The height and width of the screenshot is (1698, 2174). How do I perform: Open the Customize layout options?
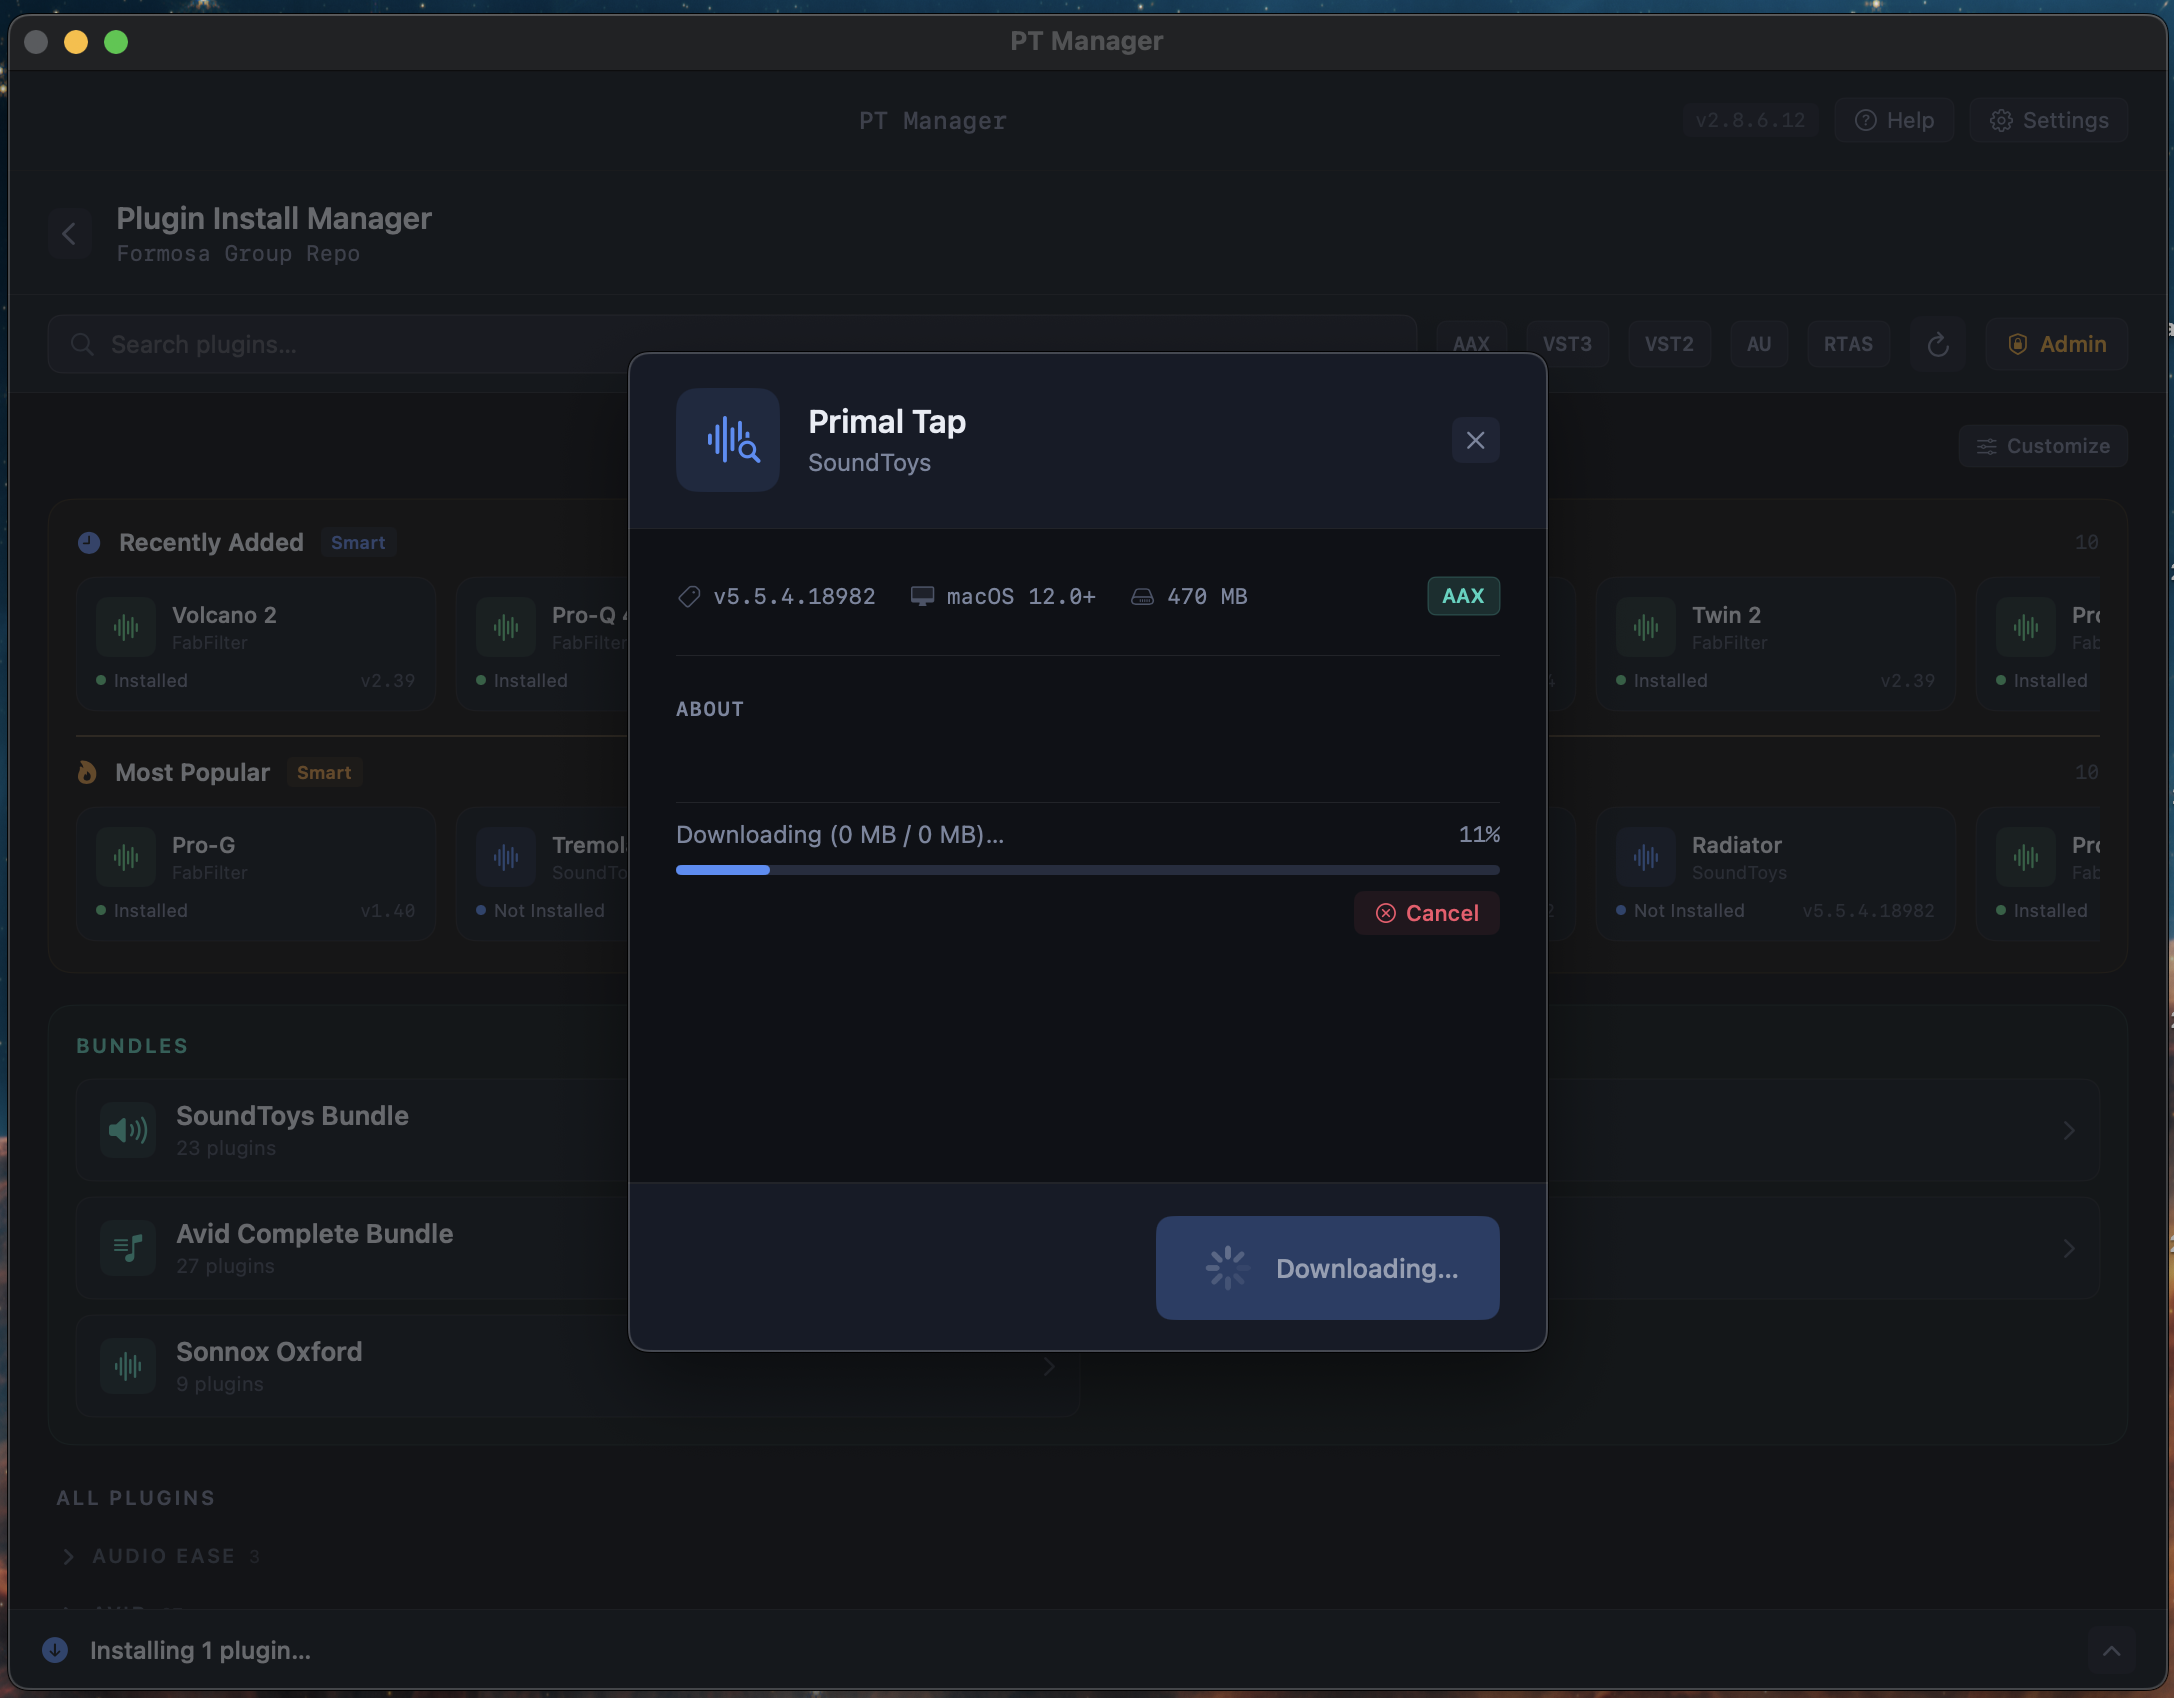[x=2043, y=446]
